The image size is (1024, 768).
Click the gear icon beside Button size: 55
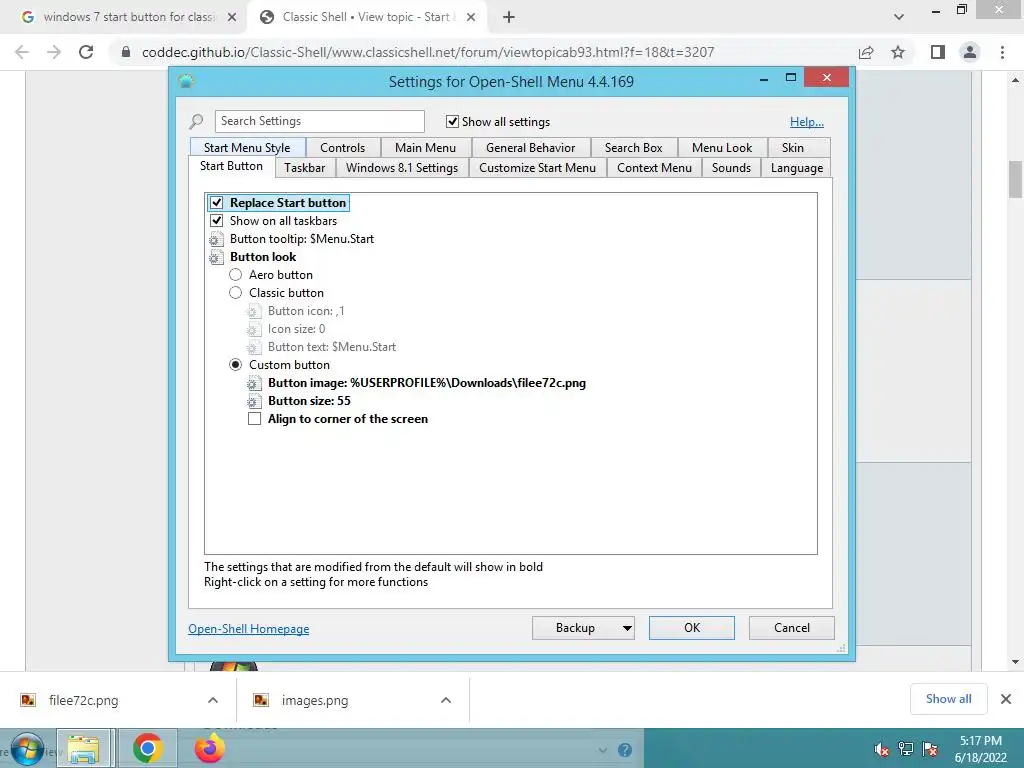[x=254, y=401]
